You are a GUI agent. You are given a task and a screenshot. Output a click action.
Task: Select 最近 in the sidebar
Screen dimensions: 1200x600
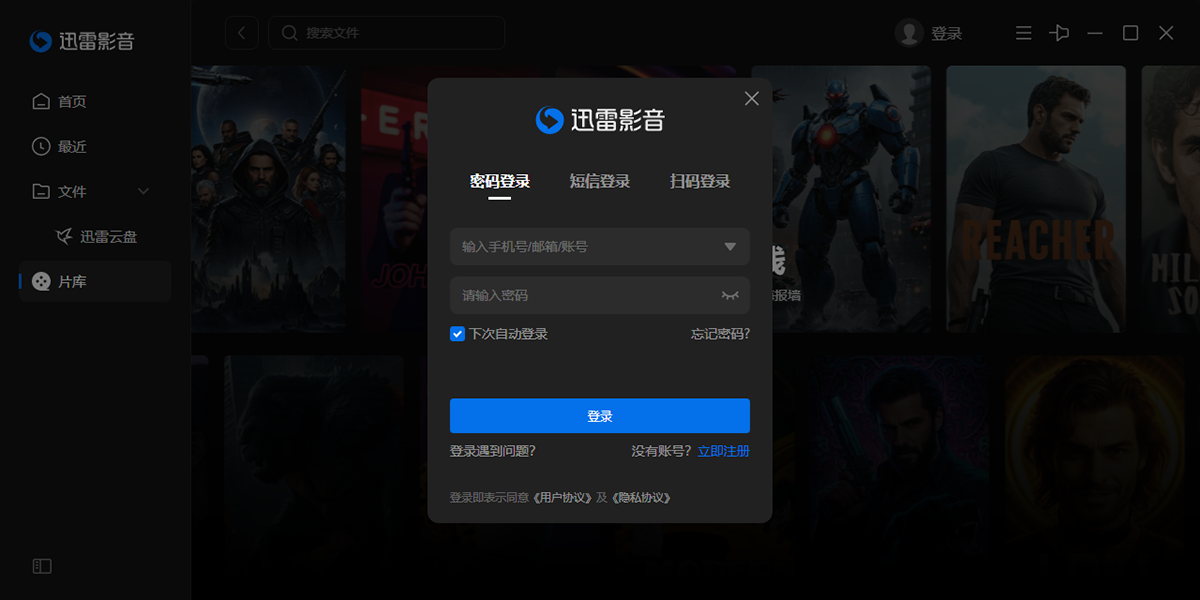click(72, 146)
